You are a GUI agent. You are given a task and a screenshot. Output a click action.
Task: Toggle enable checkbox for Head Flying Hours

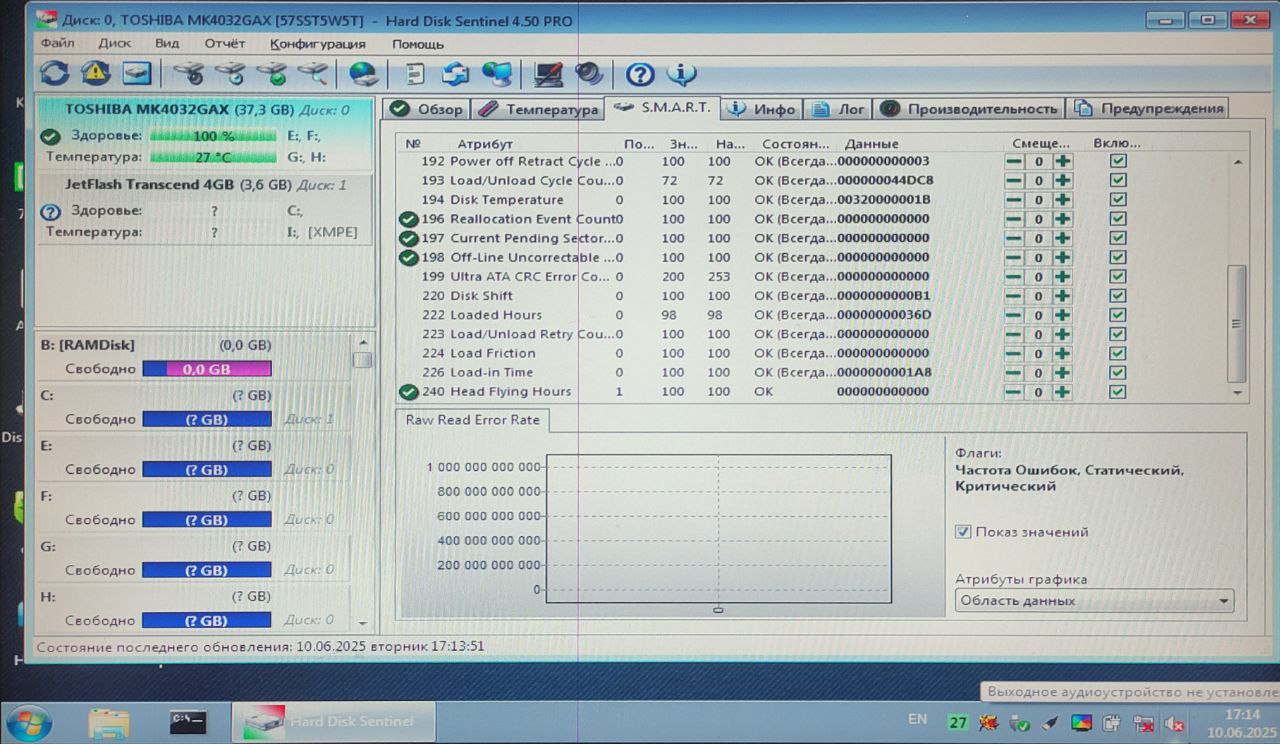point(1118,392)
